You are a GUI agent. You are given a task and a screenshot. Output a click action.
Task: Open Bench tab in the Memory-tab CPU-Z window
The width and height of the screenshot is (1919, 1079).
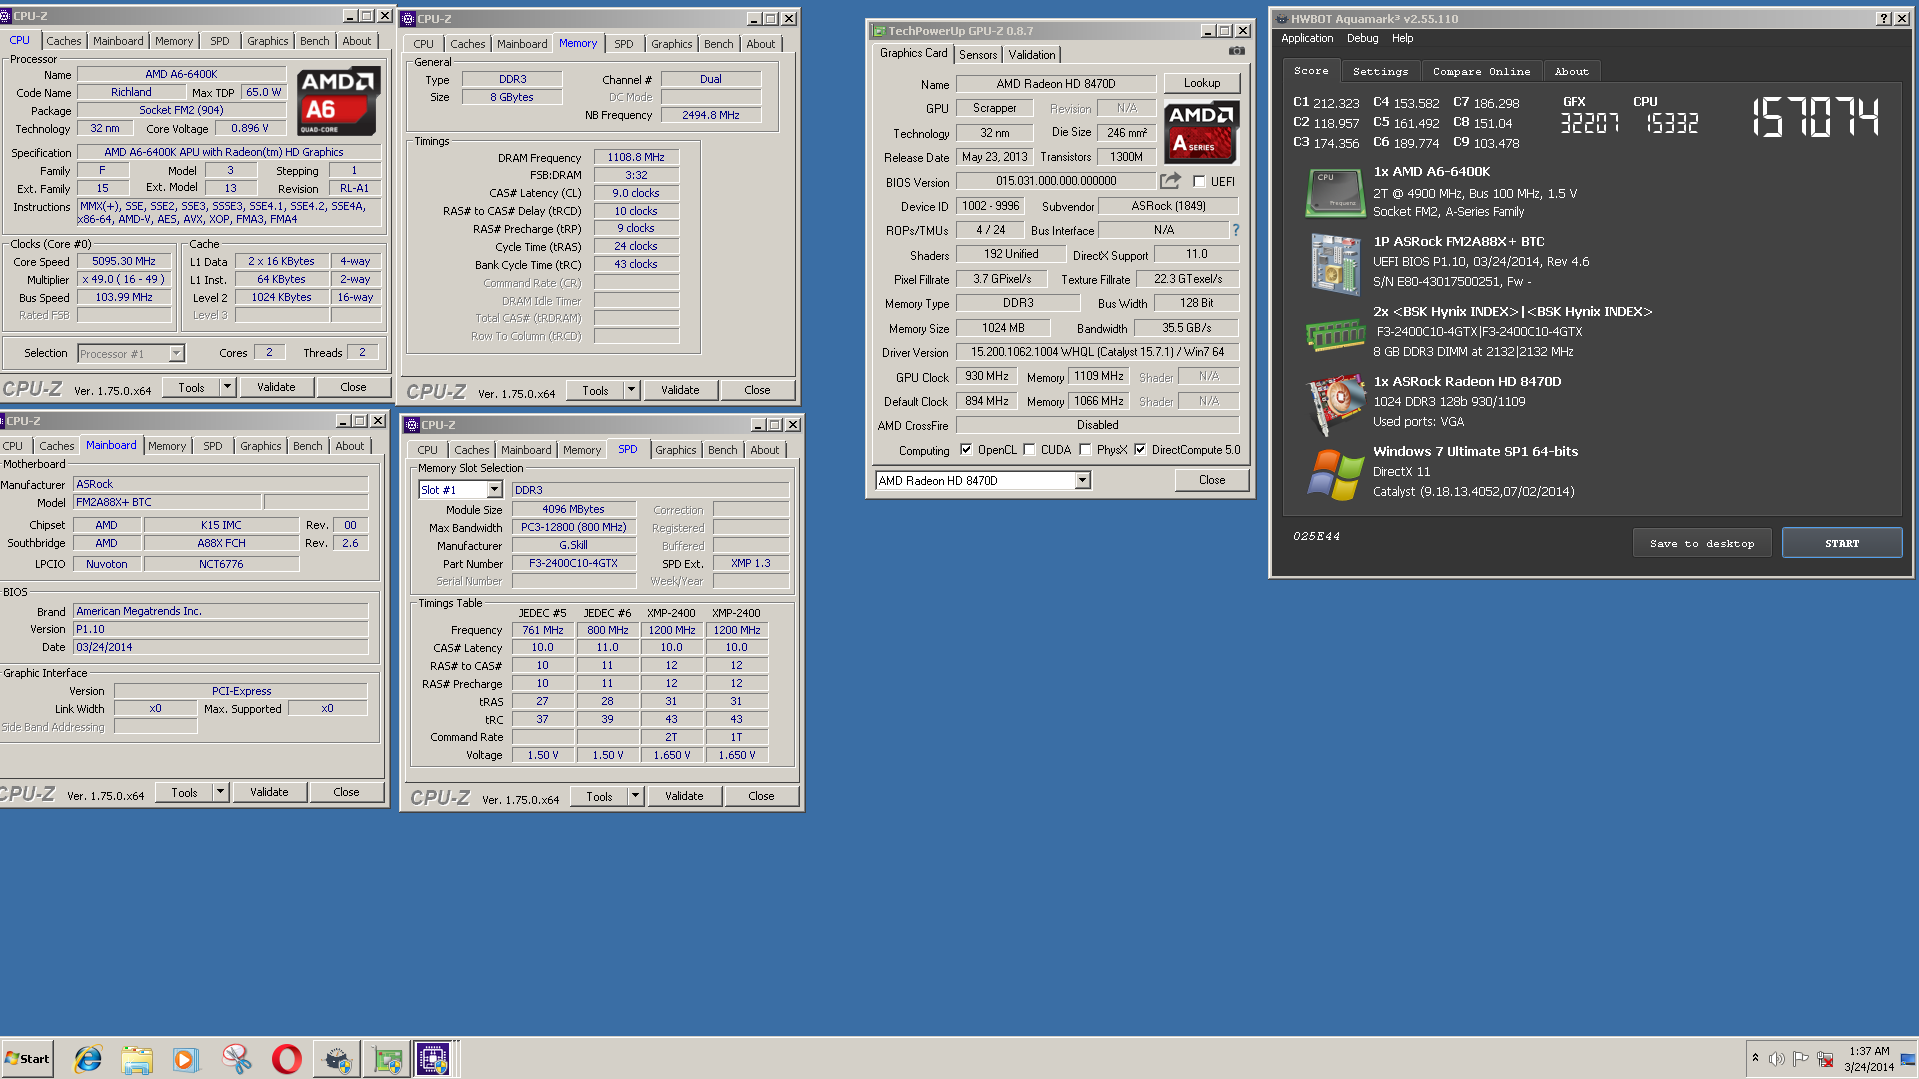click(x=718, y=44)
